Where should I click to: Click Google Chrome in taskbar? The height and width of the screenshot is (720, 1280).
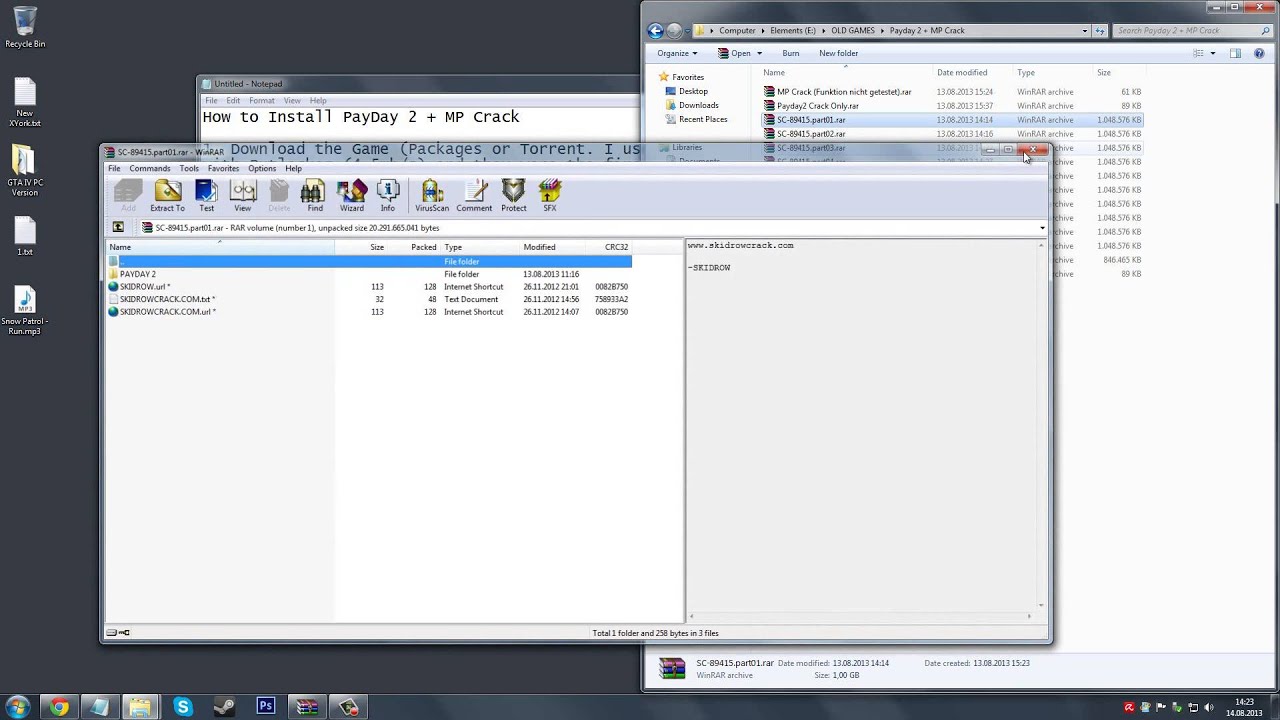coord(59,707)
